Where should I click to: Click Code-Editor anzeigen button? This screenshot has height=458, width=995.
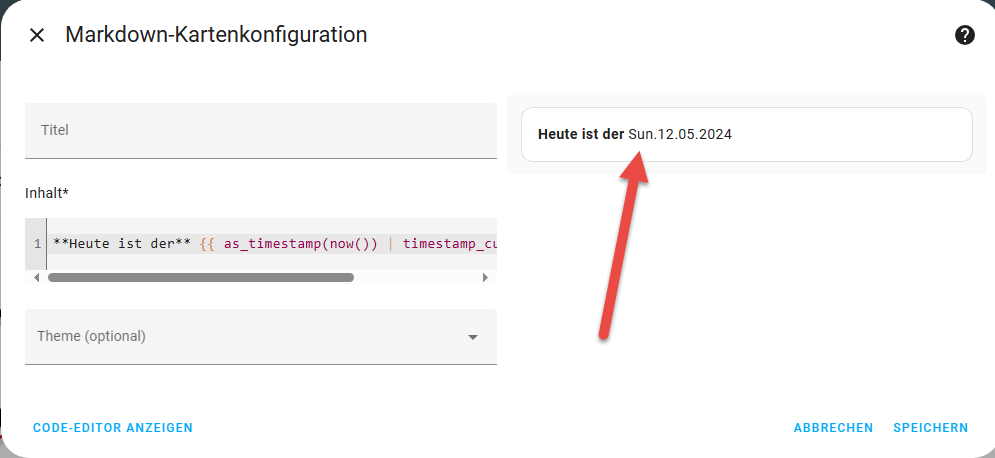click(113, 428)
